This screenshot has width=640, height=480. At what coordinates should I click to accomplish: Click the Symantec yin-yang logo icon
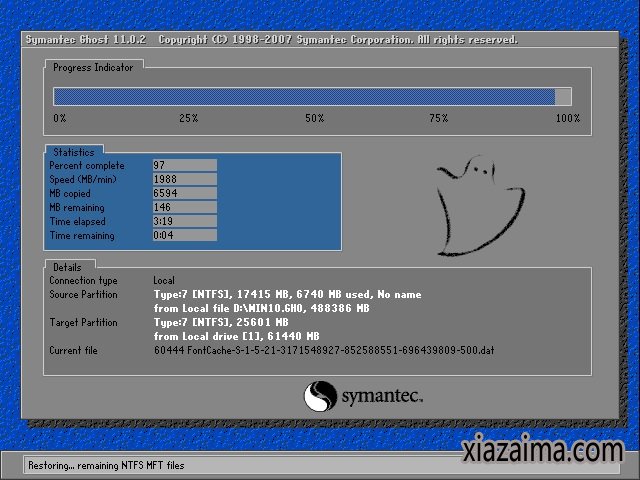pos(319,397)
